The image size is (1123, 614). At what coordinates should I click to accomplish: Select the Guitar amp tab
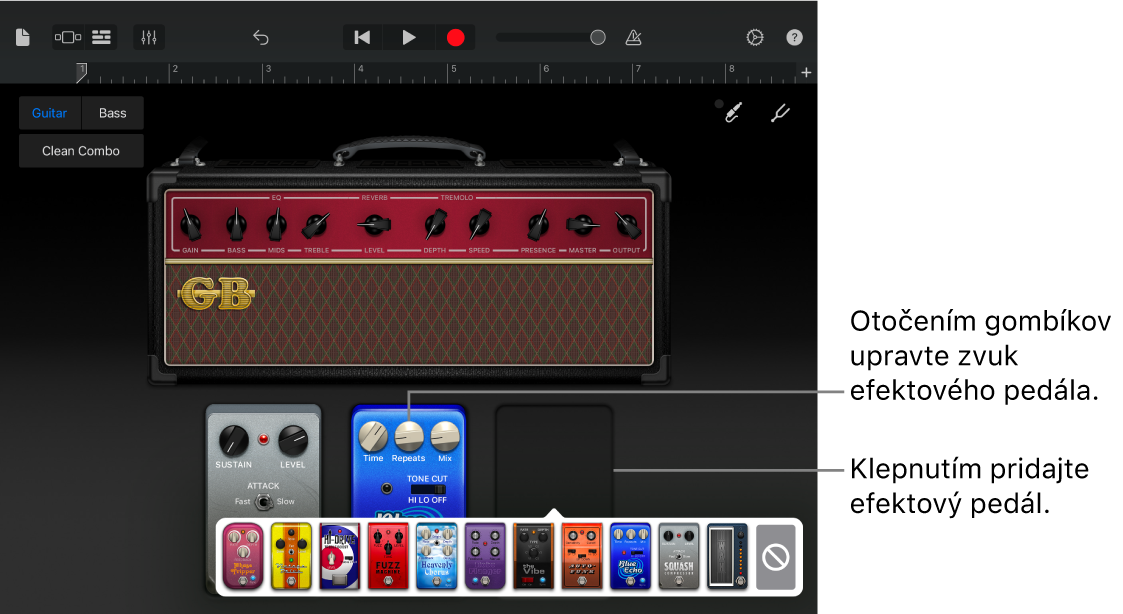[x=49, y=113]
